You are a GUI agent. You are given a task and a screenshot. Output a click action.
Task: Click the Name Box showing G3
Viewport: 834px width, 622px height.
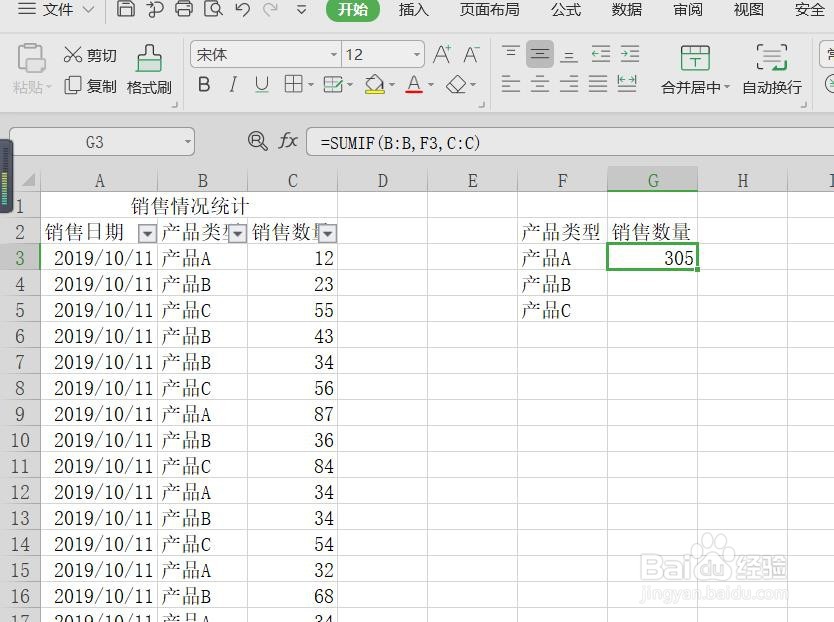95,141
